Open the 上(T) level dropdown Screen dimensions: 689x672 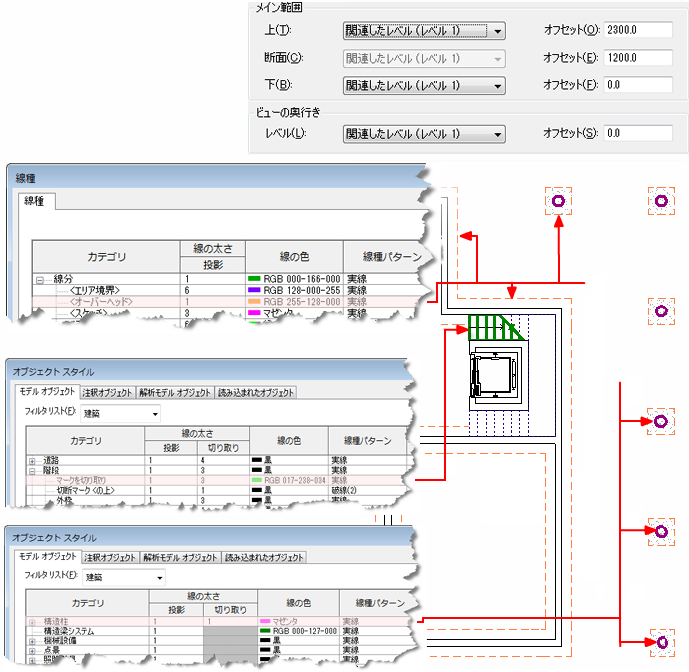[424, 31]
